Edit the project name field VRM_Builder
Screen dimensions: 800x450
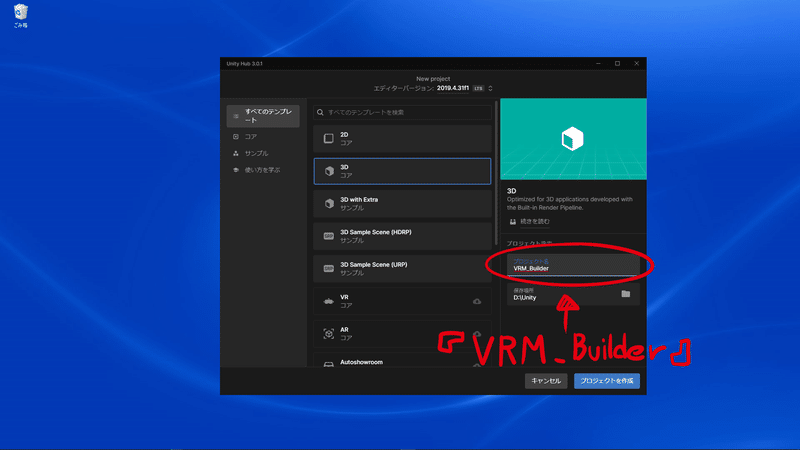[x=573, y=265]
